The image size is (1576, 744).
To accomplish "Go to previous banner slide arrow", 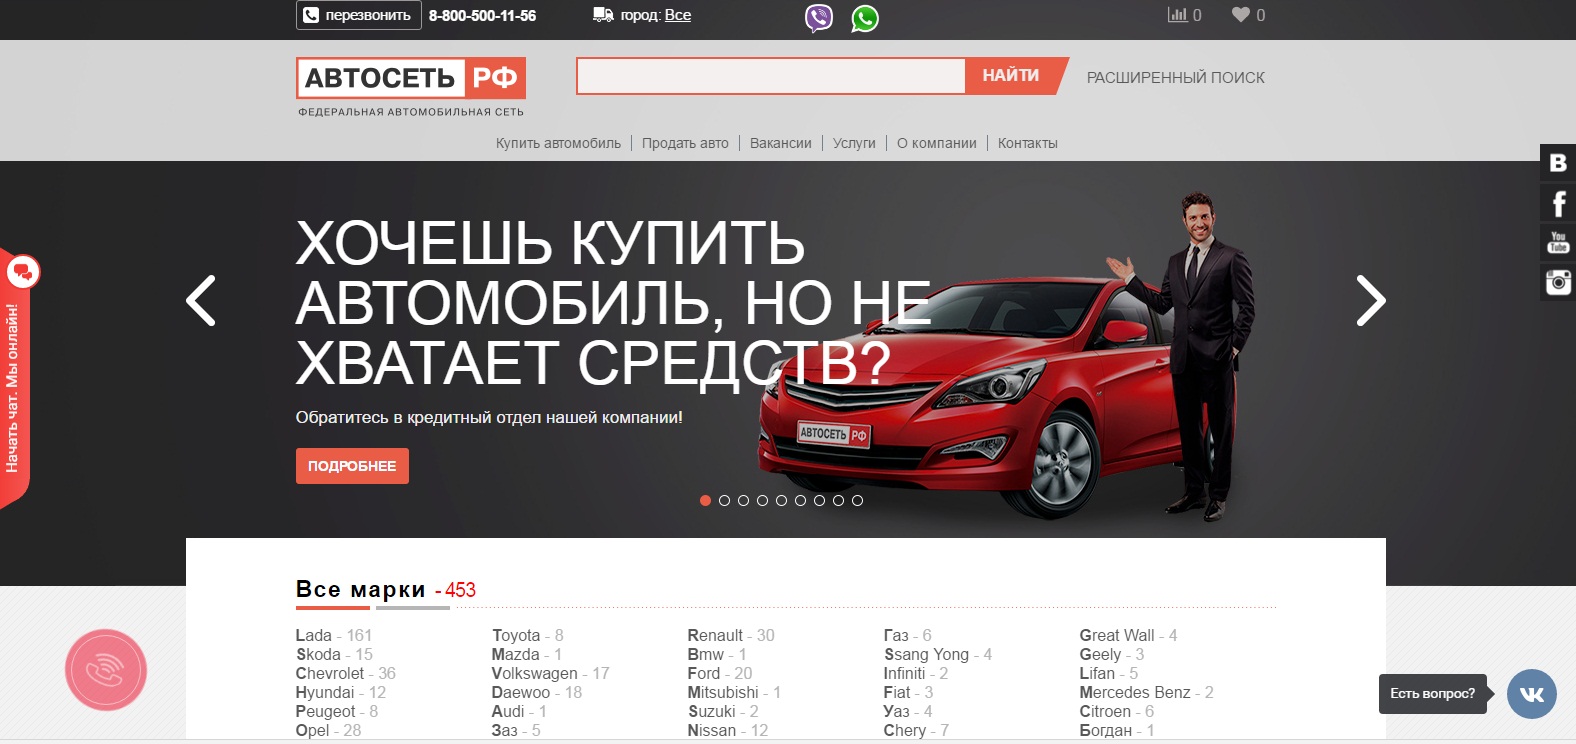I will coord(201,300).
